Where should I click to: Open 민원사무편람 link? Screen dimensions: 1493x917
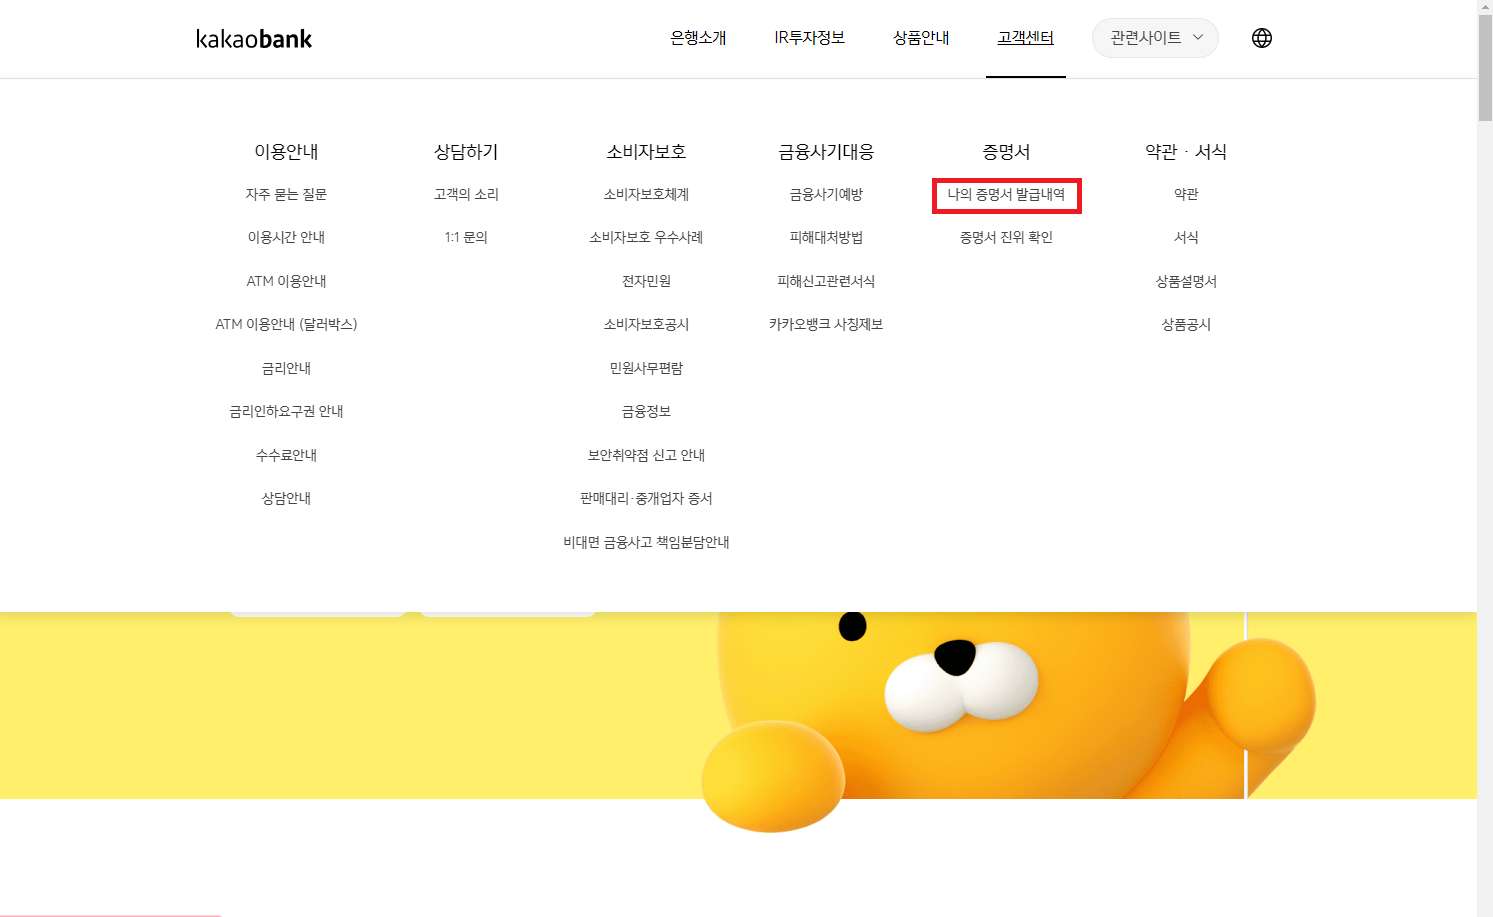click(x=646, y=368)
